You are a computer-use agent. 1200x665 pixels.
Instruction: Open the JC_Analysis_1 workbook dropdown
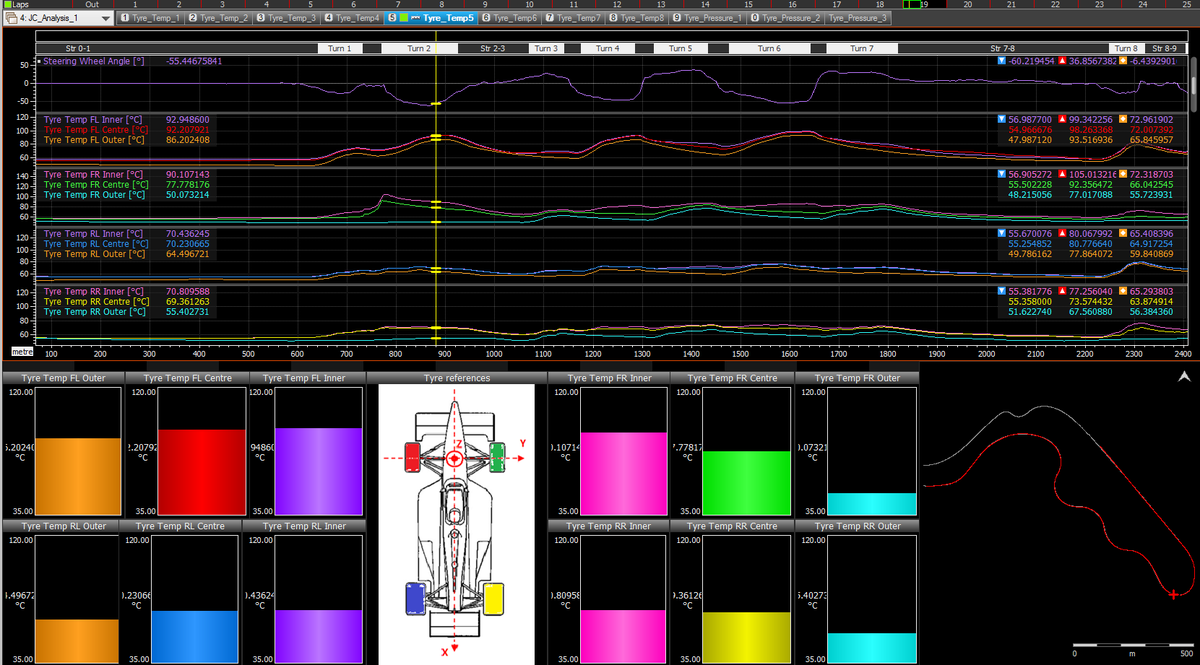[x=107, y=18]
